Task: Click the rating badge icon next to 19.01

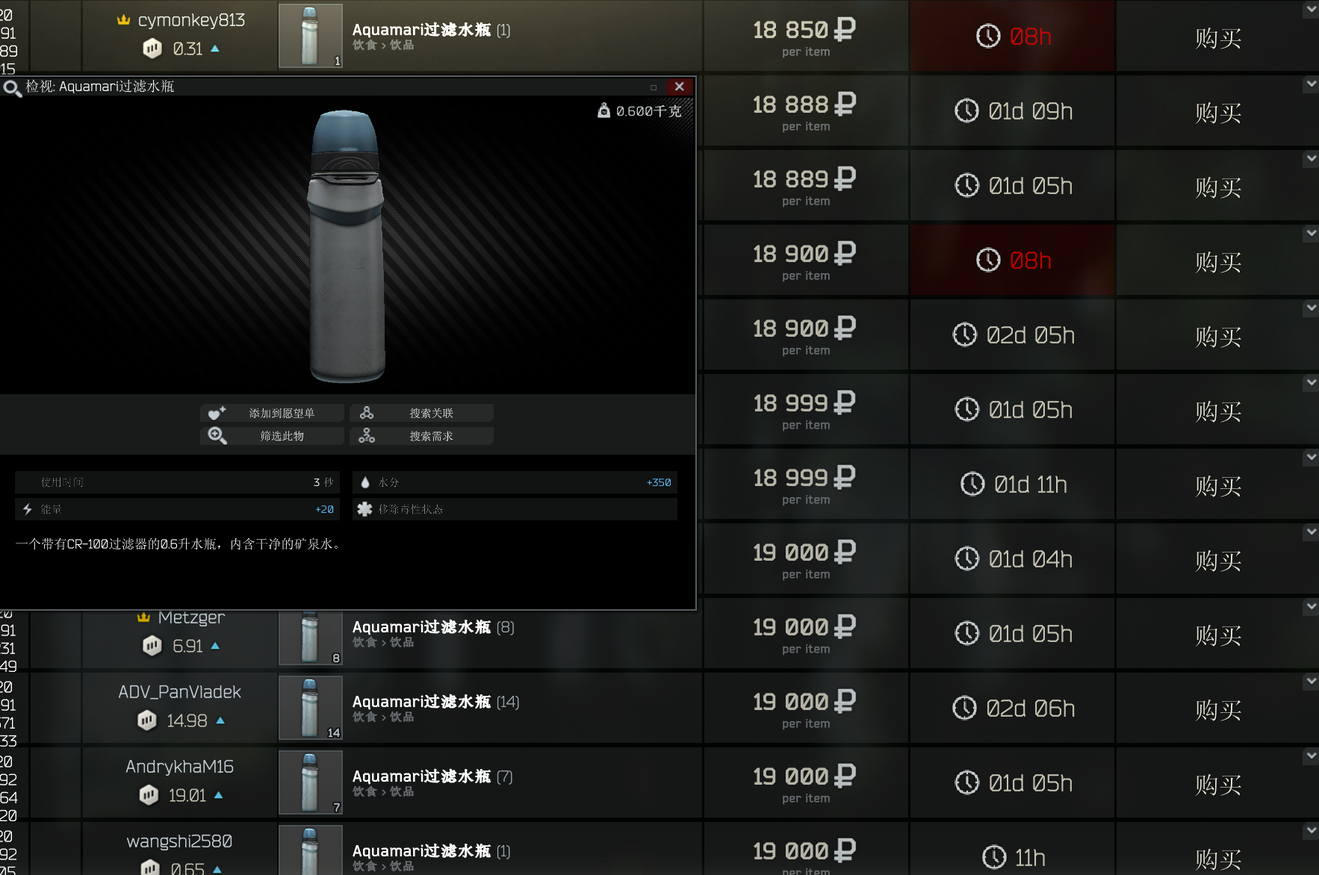Action: coord(149,795)
